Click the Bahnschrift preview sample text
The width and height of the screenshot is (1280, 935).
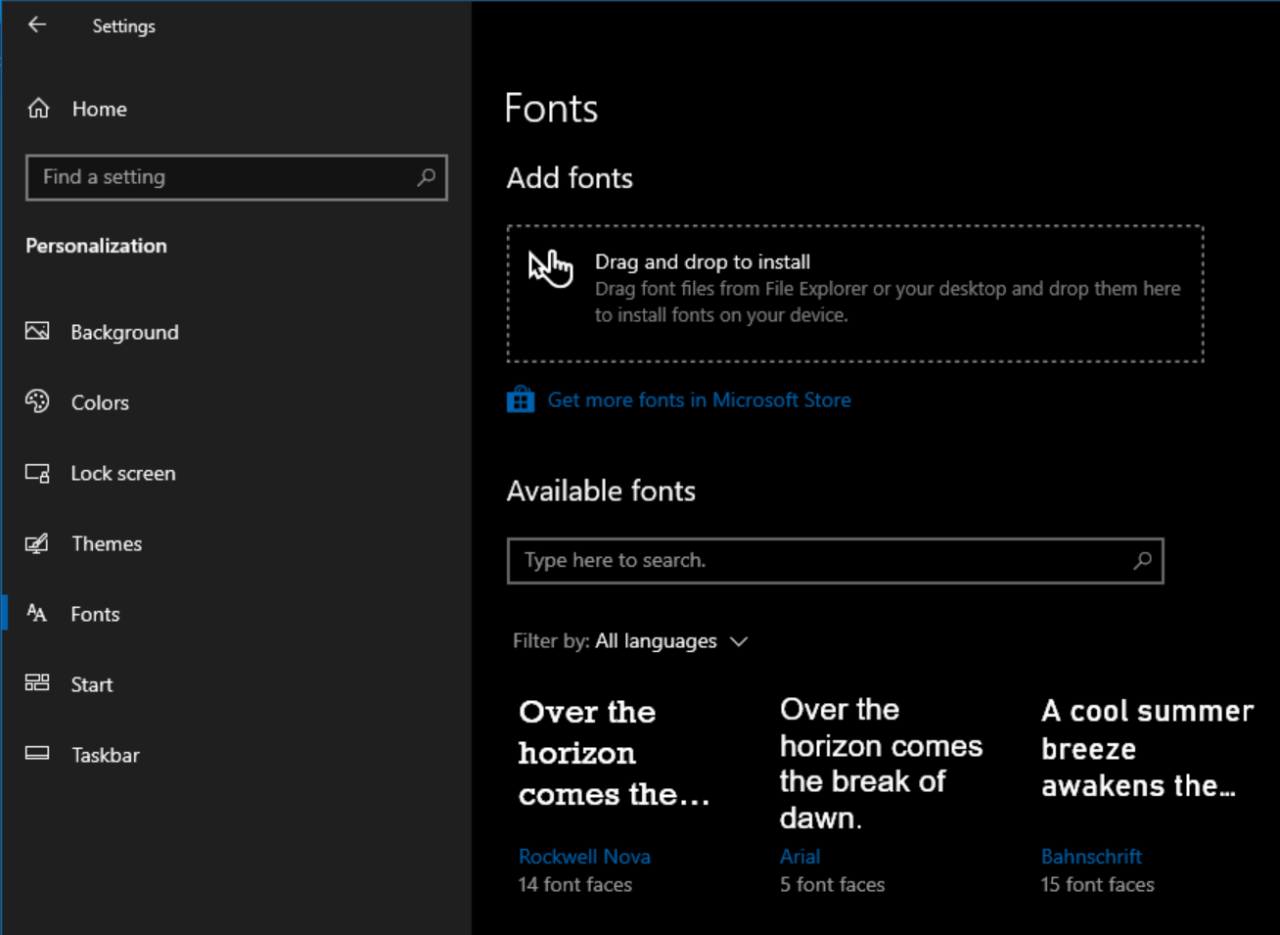(x=1147, y=749)
